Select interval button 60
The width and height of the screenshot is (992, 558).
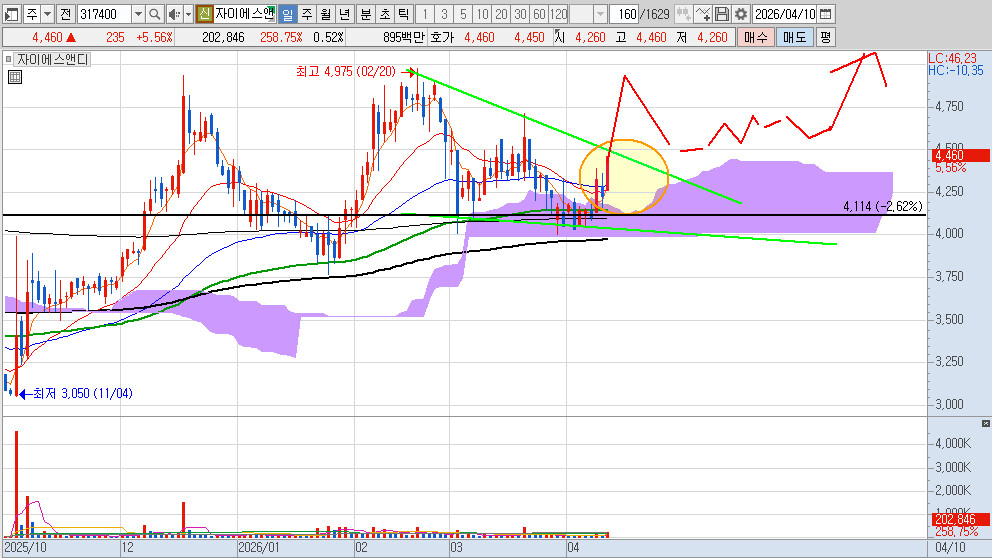coord(539,13)
